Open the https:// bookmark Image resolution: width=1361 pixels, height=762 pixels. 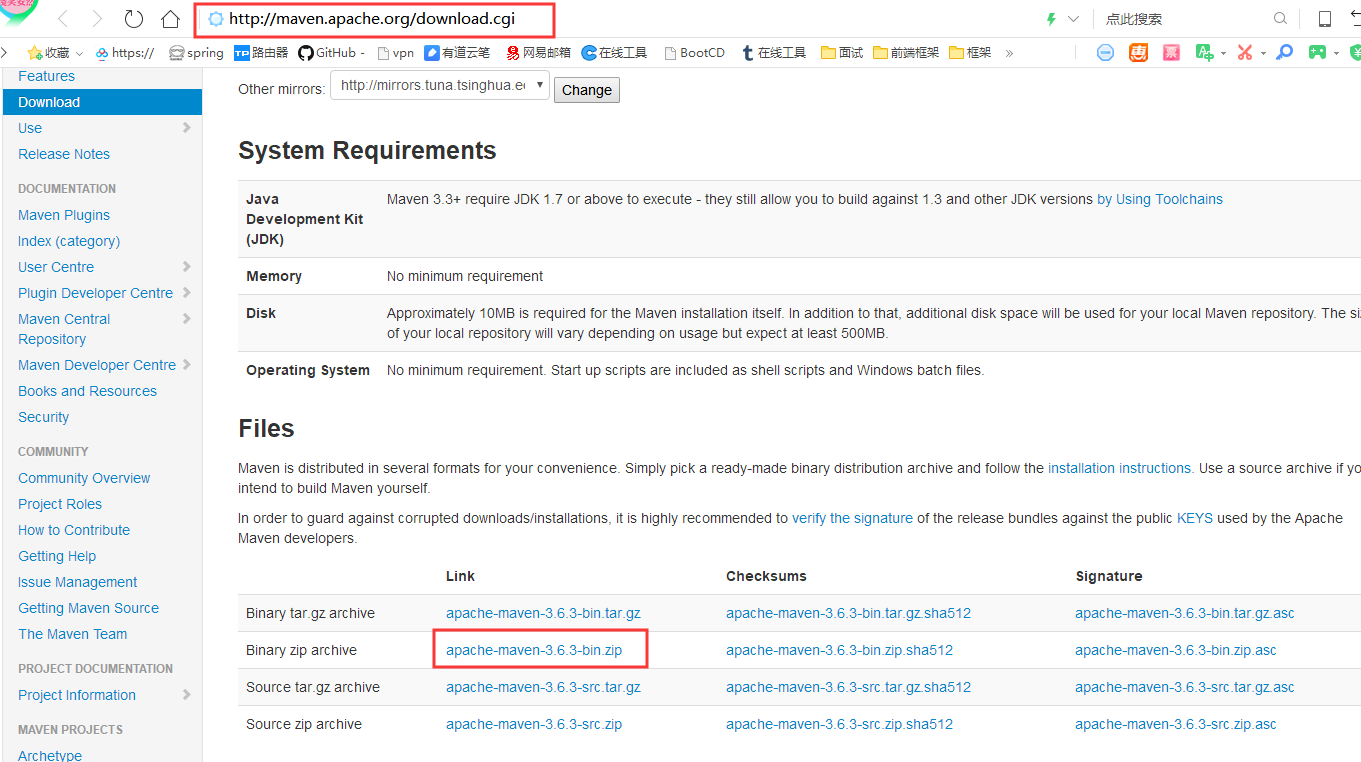pyautogui.click(x=124, y=53)
